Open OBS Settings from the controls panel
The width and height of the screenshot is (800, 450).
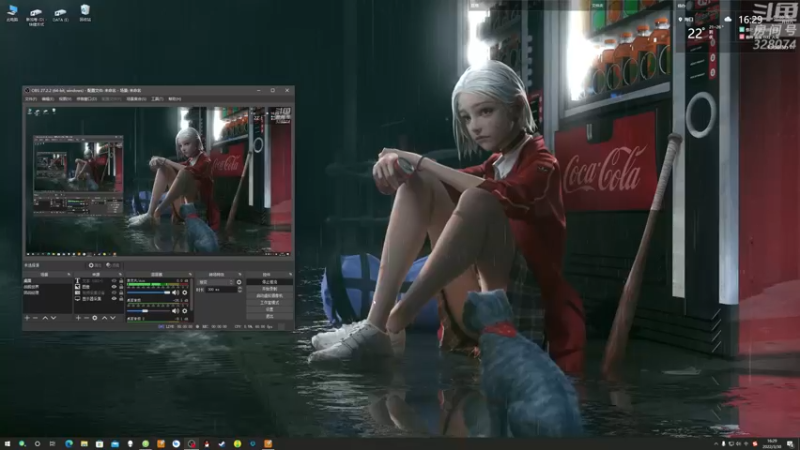(x=269, y=310)
